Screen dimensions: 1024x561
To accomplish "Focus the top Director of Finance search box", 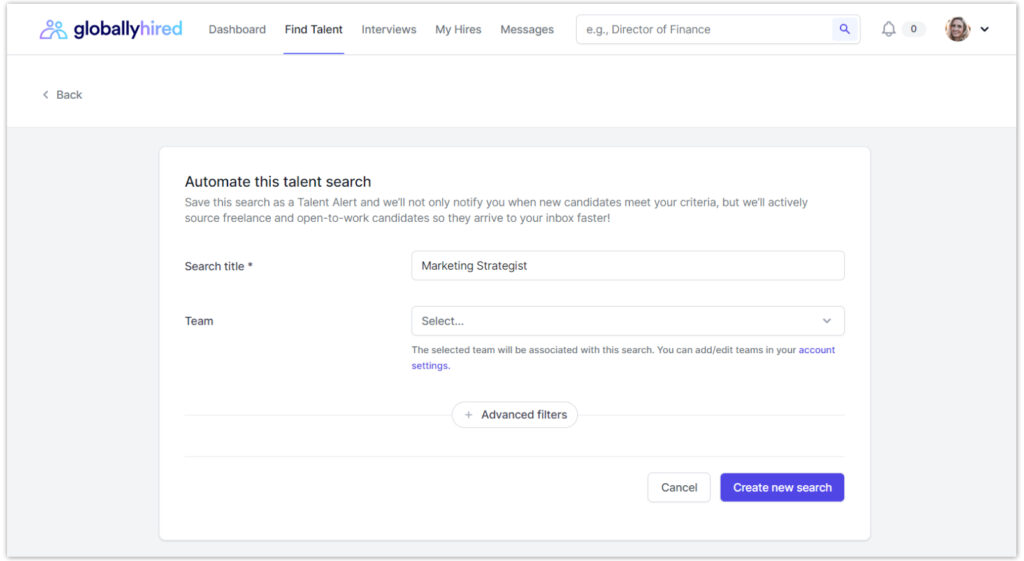I will click(x=705, y=30).
